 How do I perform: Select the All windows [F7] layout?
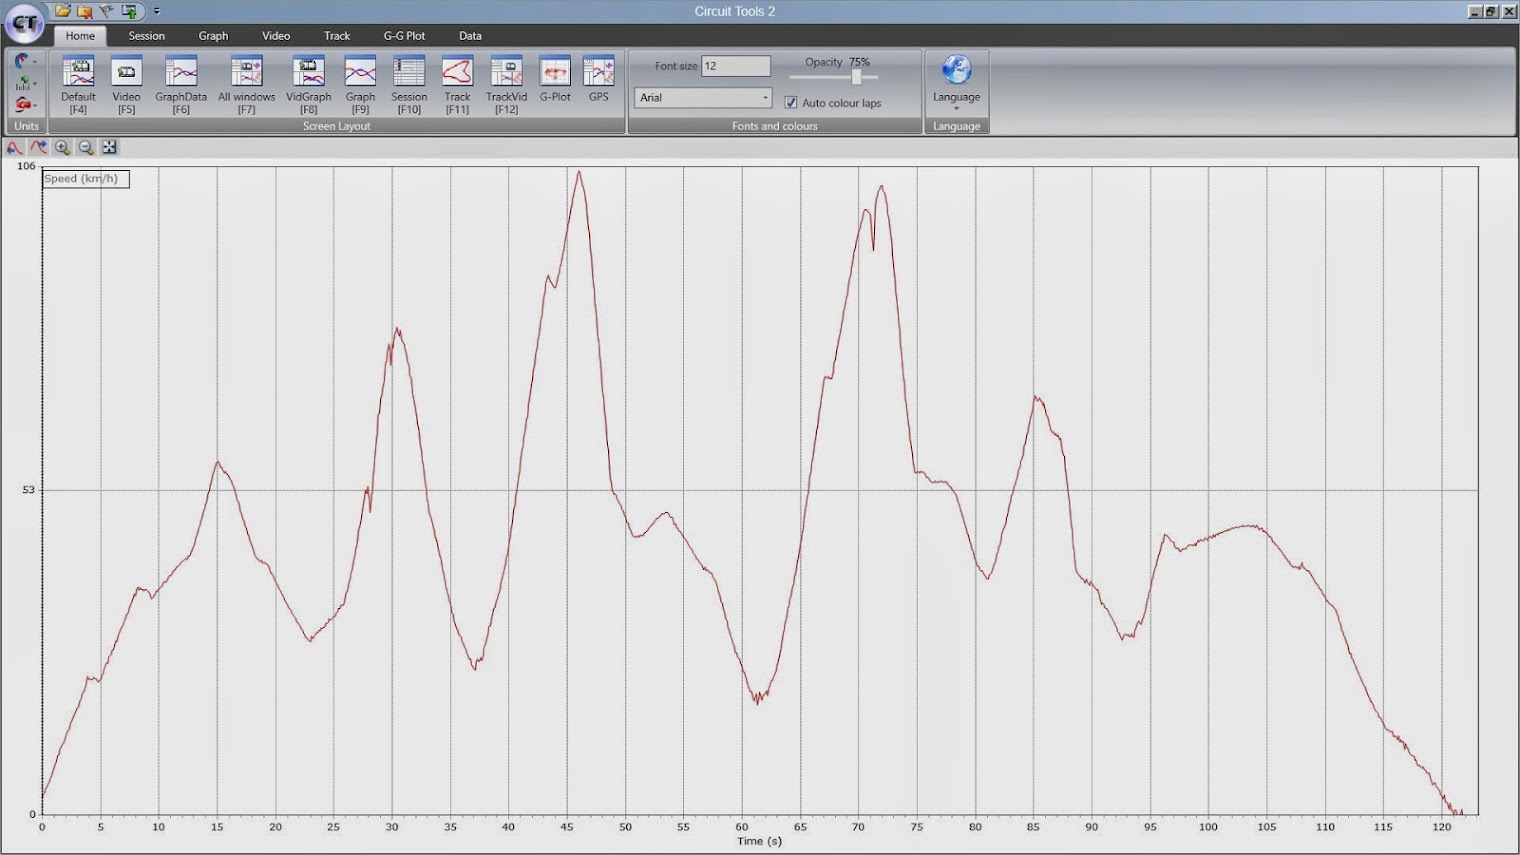pos(246,86)
